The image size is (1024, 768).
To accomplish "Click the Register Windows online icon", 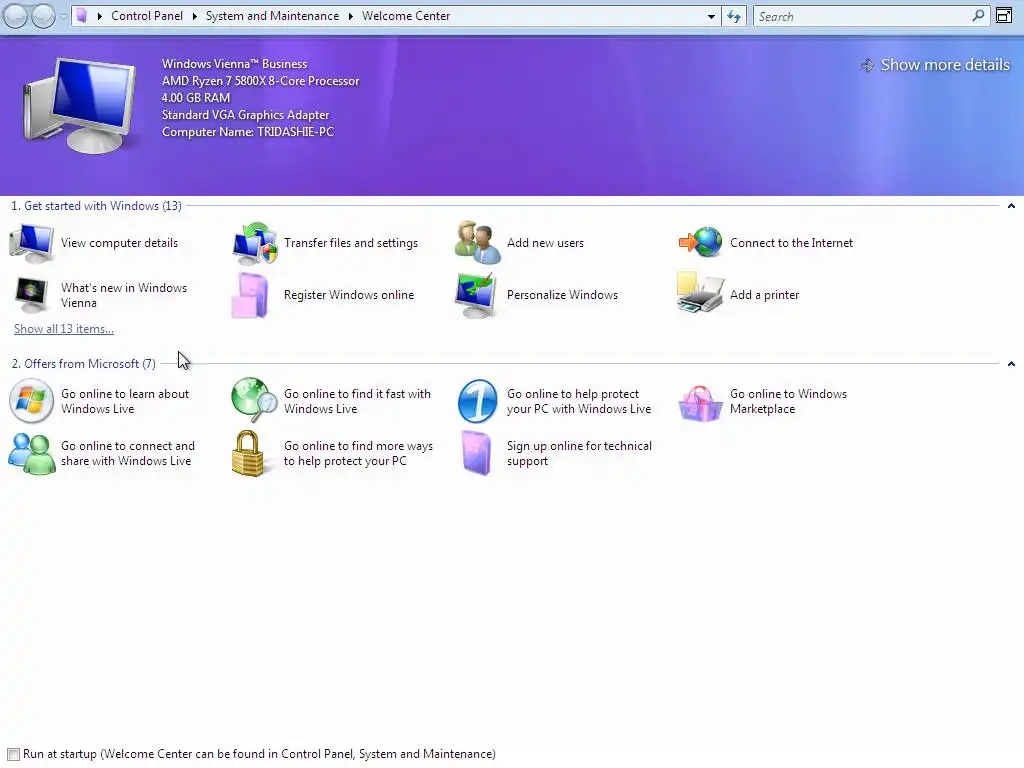I will [x=251, y=295].
